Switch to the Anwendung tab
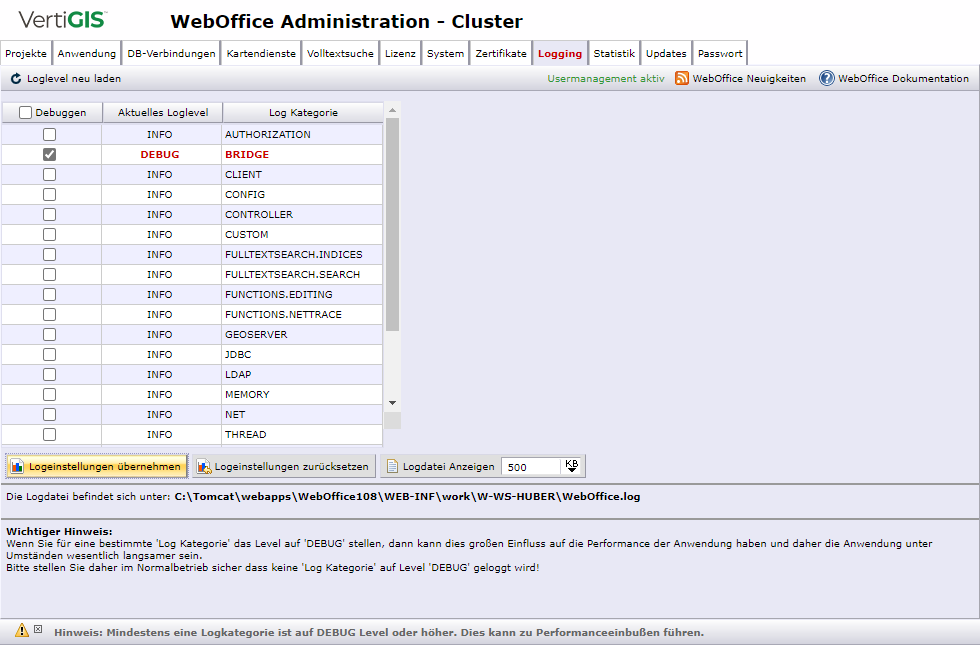 [87, 53]
